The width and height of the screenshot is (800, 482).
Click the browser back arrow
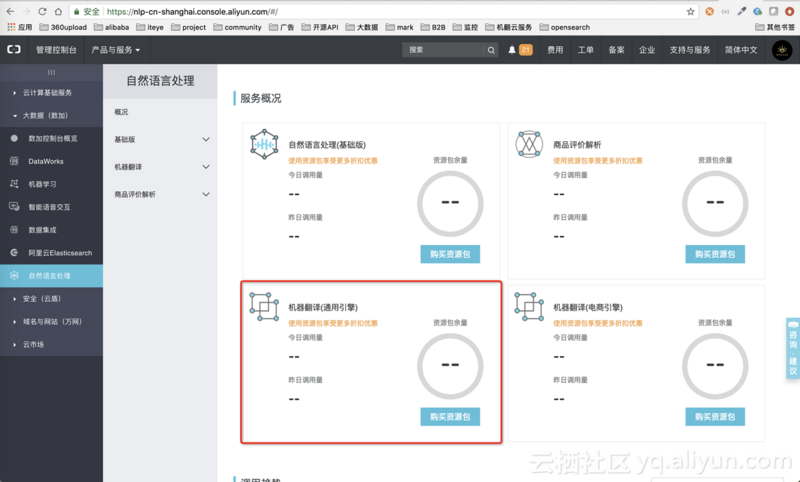(10, 11)
